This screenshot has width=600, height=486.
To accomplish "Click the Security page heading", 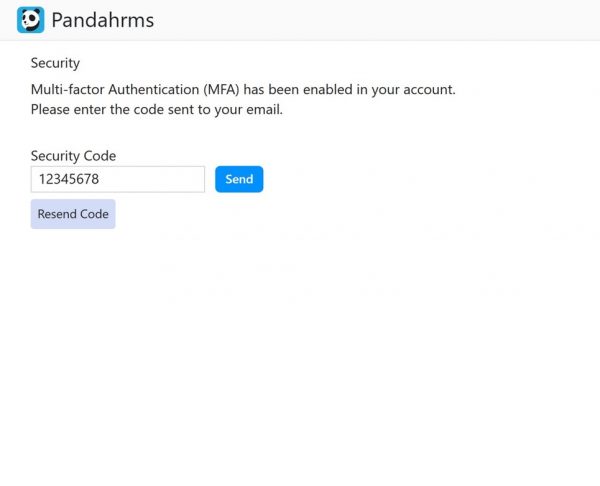I will (55, 63).
